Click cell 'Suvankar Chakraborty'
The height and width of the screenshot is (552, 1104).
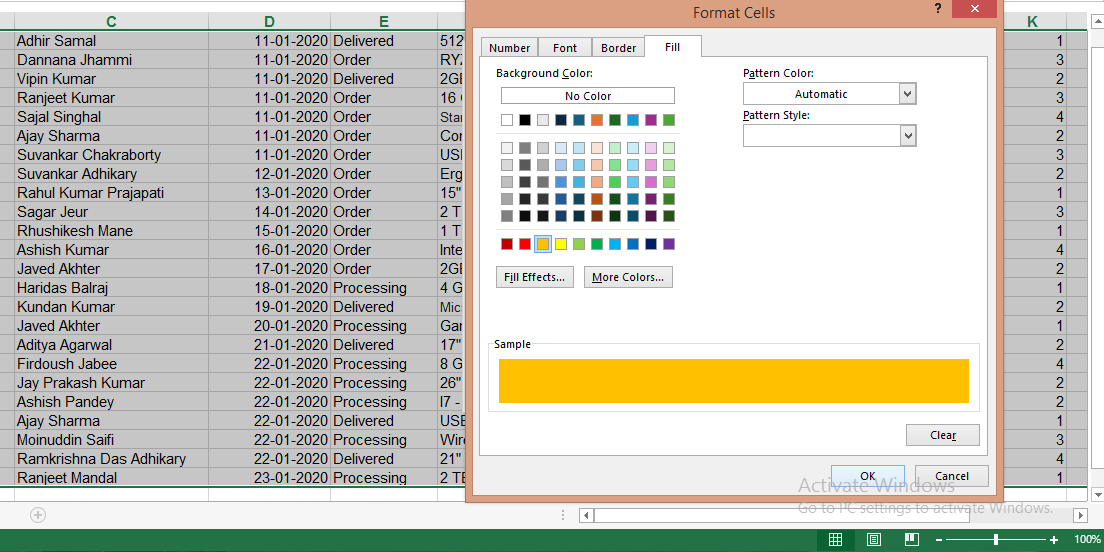pos(111,155)
